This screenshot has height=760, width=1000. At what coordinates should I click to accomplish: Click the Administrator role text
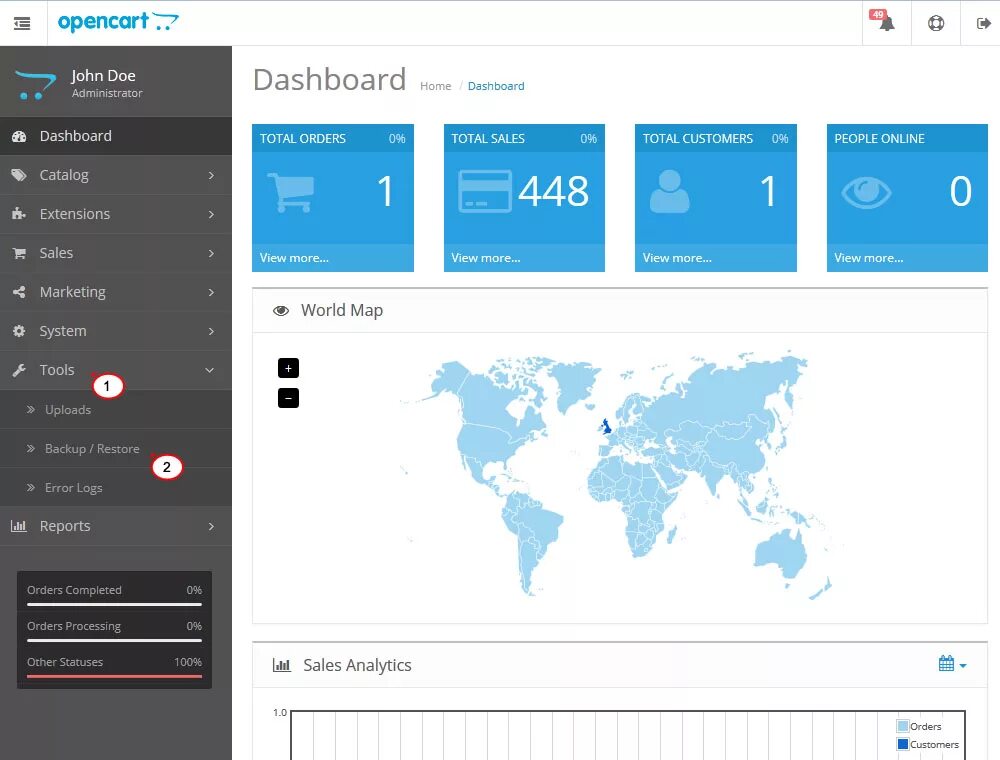[x=107, y=93]
